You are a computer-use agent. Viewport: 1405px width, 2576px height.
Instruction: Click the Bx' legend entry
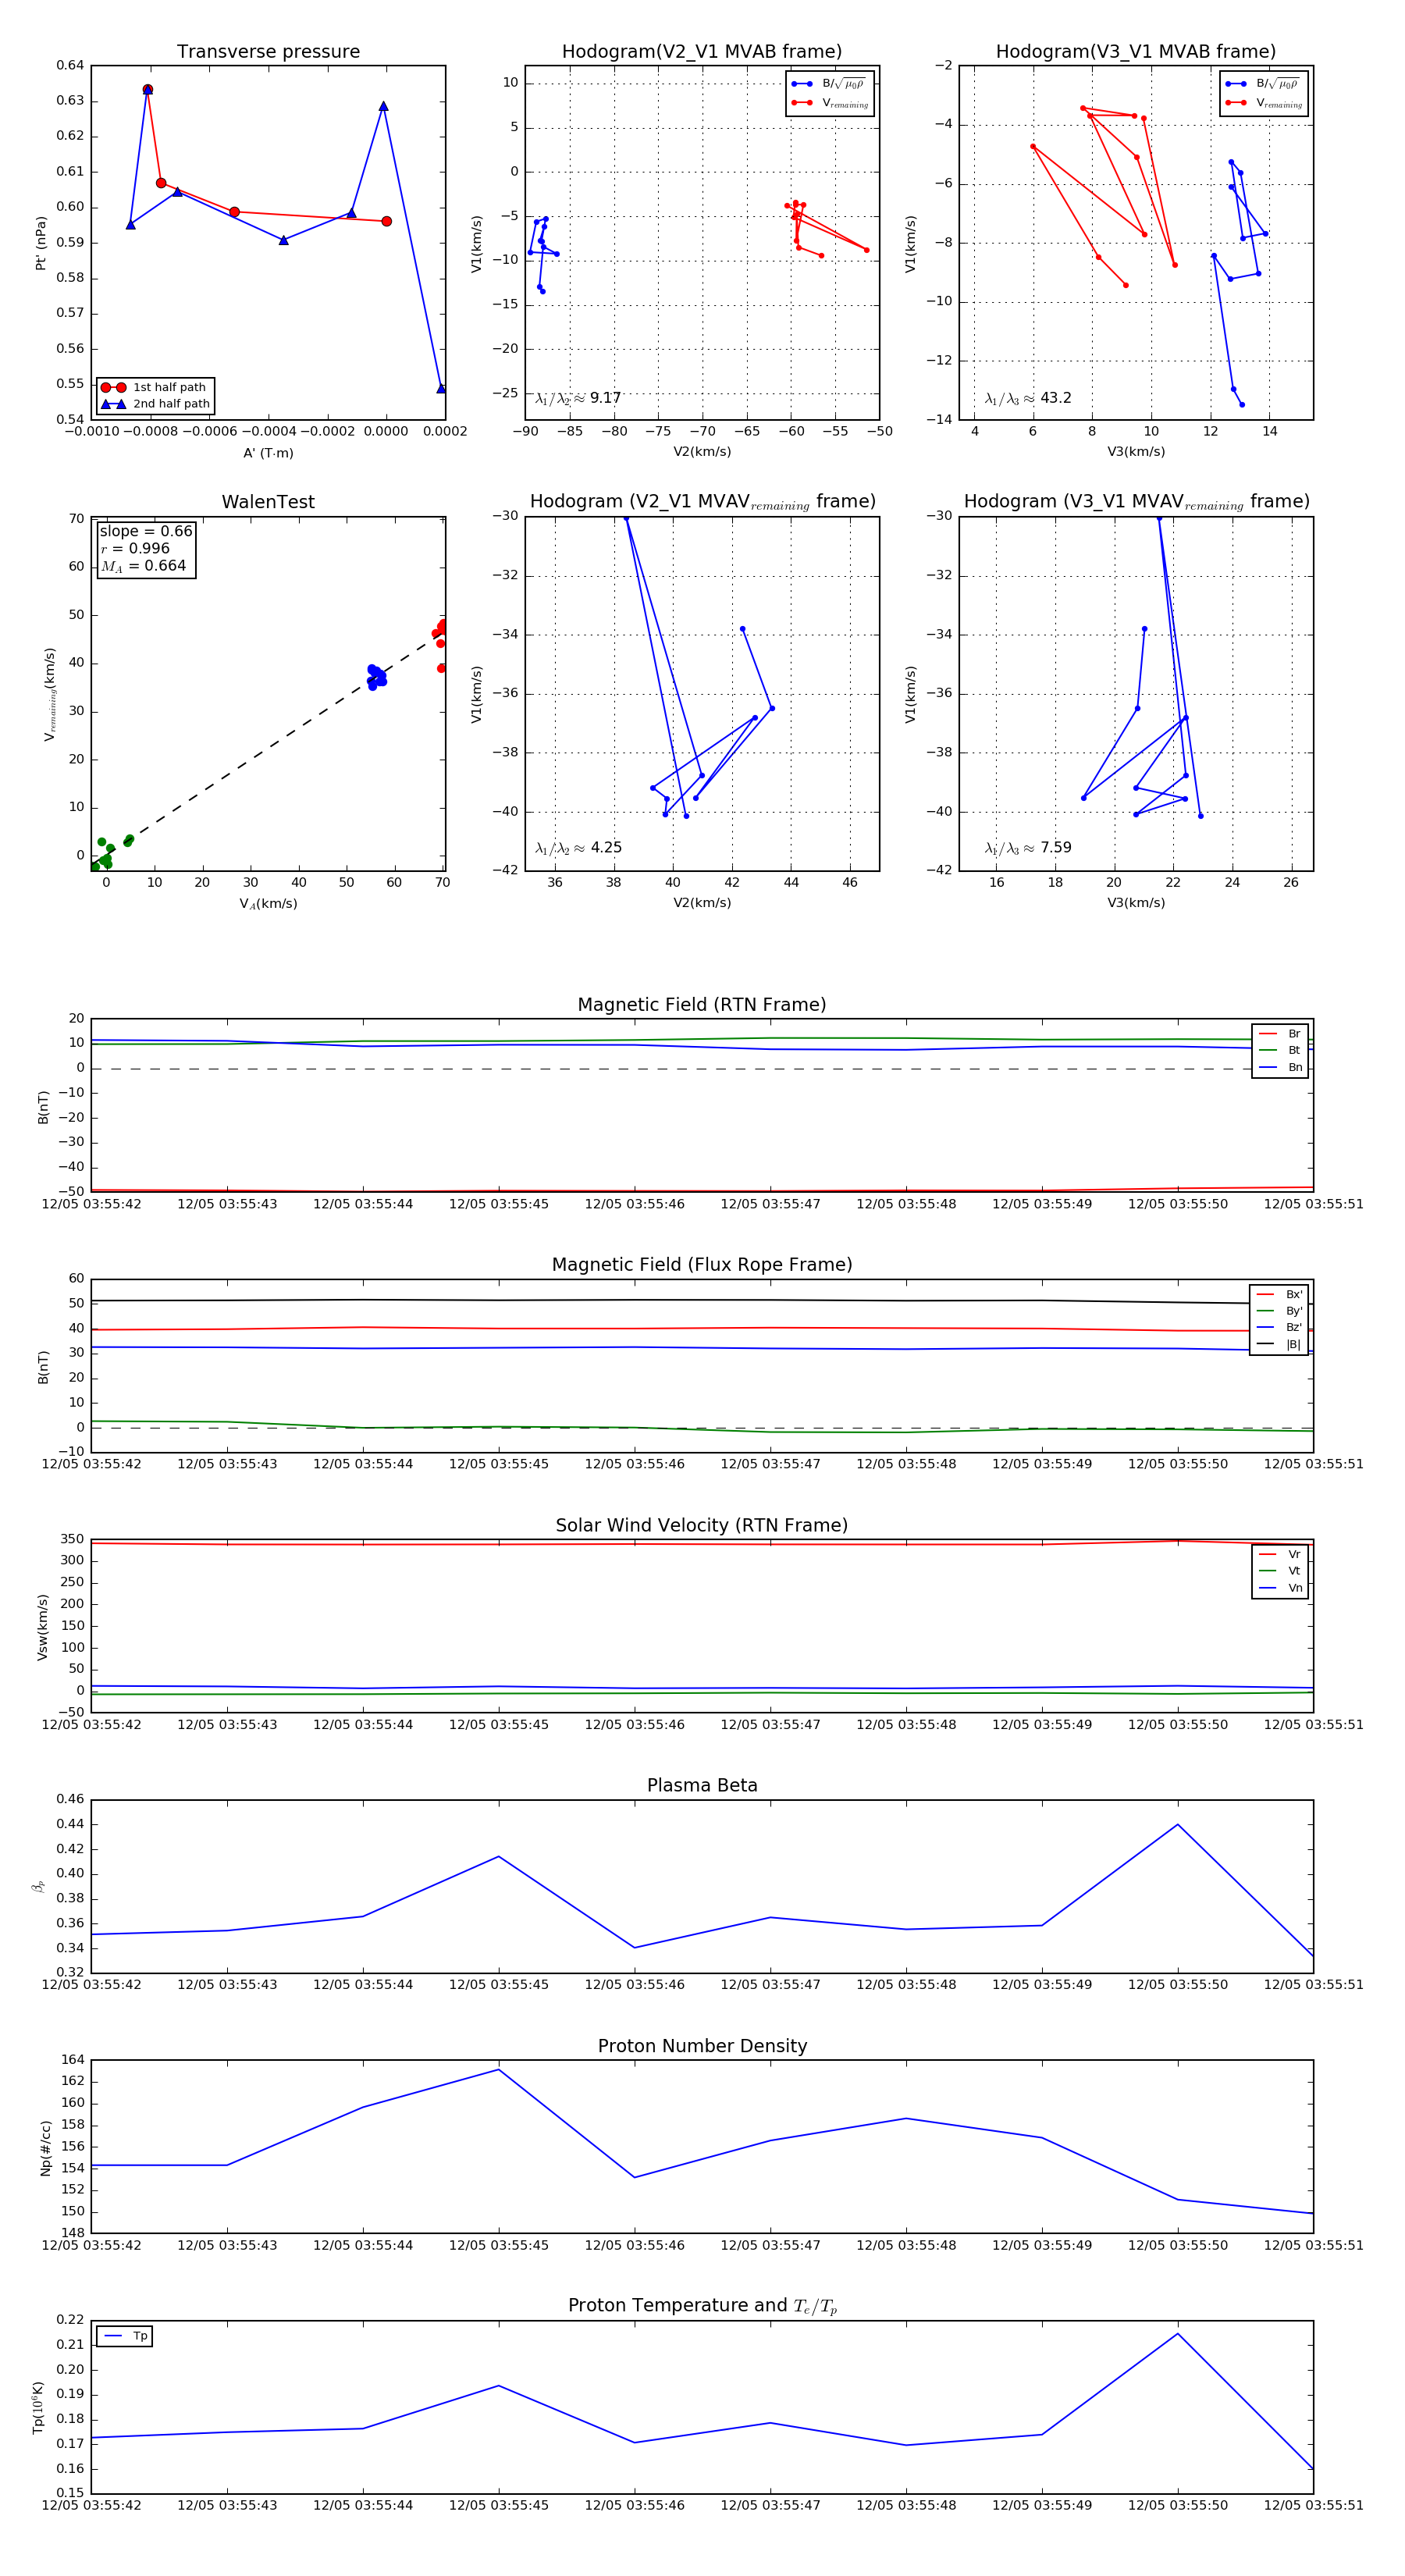pyautogui.click(x=1279, y=1294)
